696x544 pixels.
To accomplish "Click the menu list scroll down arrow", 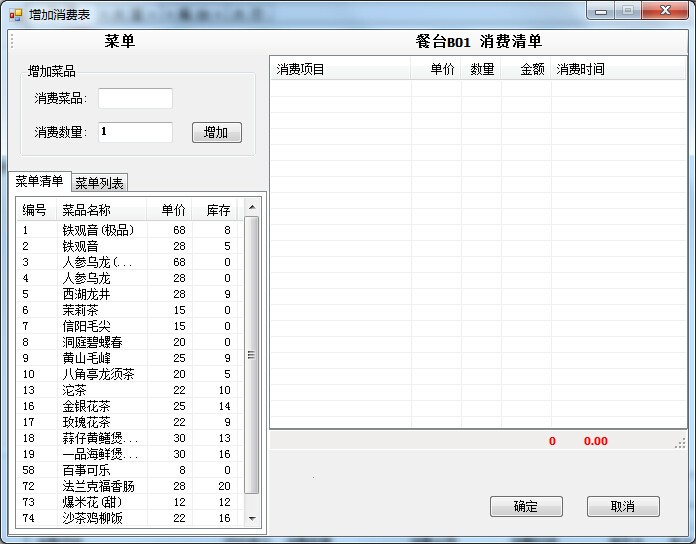I will 252,518.
